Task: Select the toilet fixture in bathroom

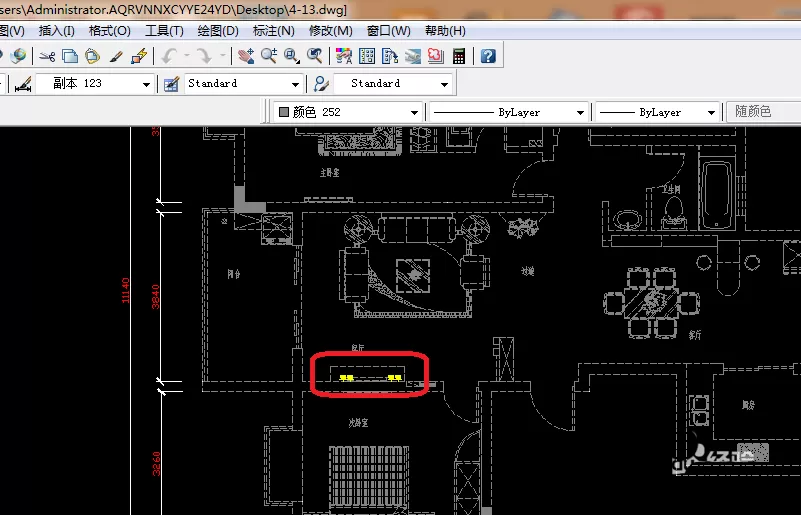Action: [x=674, y=213]
